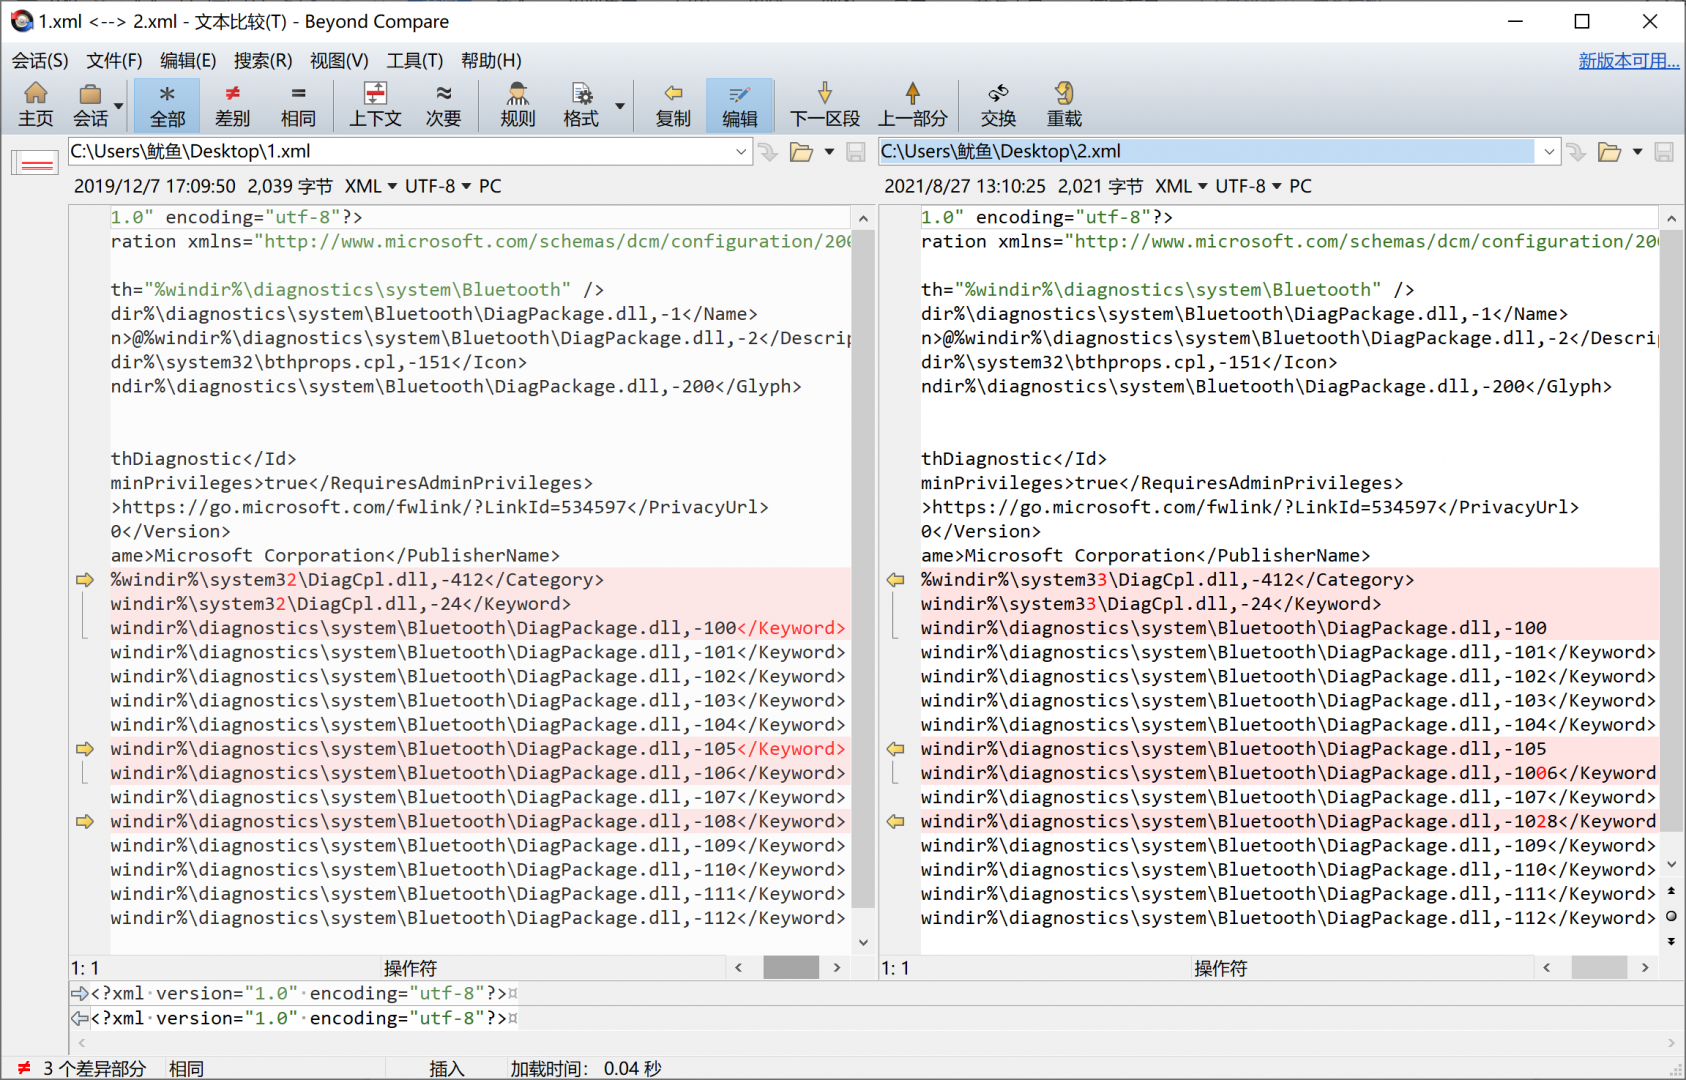Click previous difference button on right scrollbar

pos(1671,891)
